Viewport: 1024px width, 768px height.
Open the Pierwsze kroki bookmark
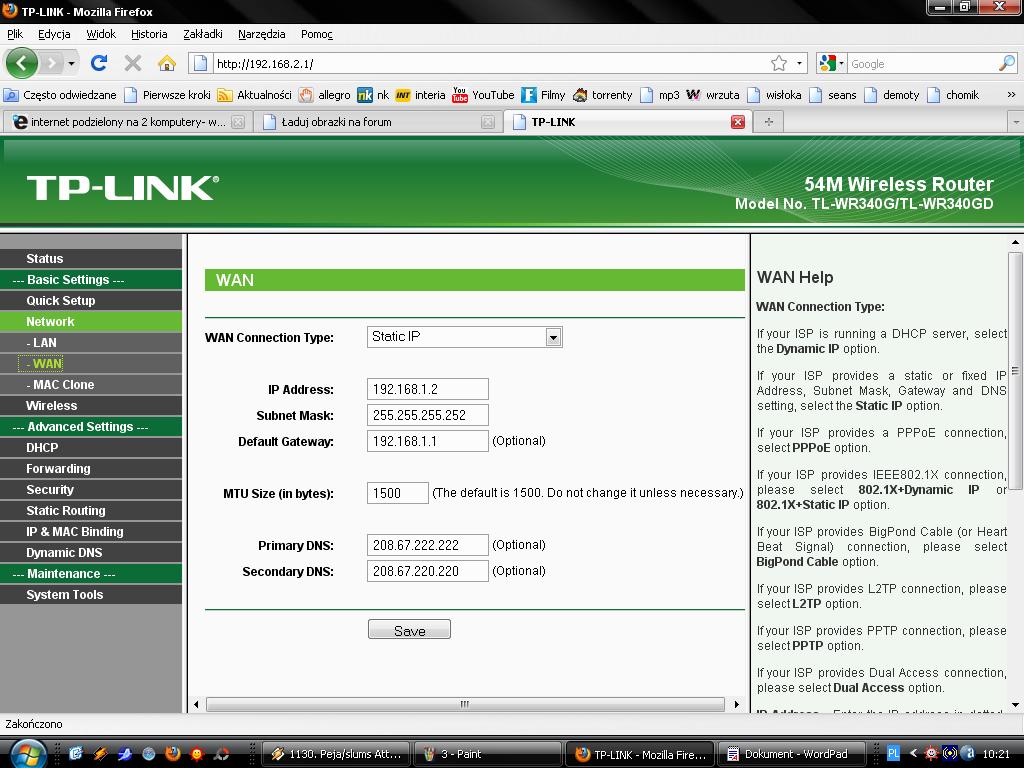[167, 95]
